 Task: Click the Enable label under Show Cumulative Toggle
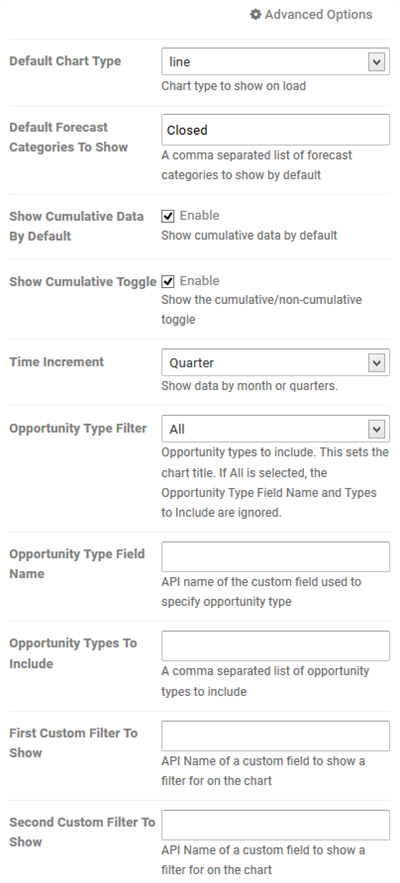(x=199, y=281)
